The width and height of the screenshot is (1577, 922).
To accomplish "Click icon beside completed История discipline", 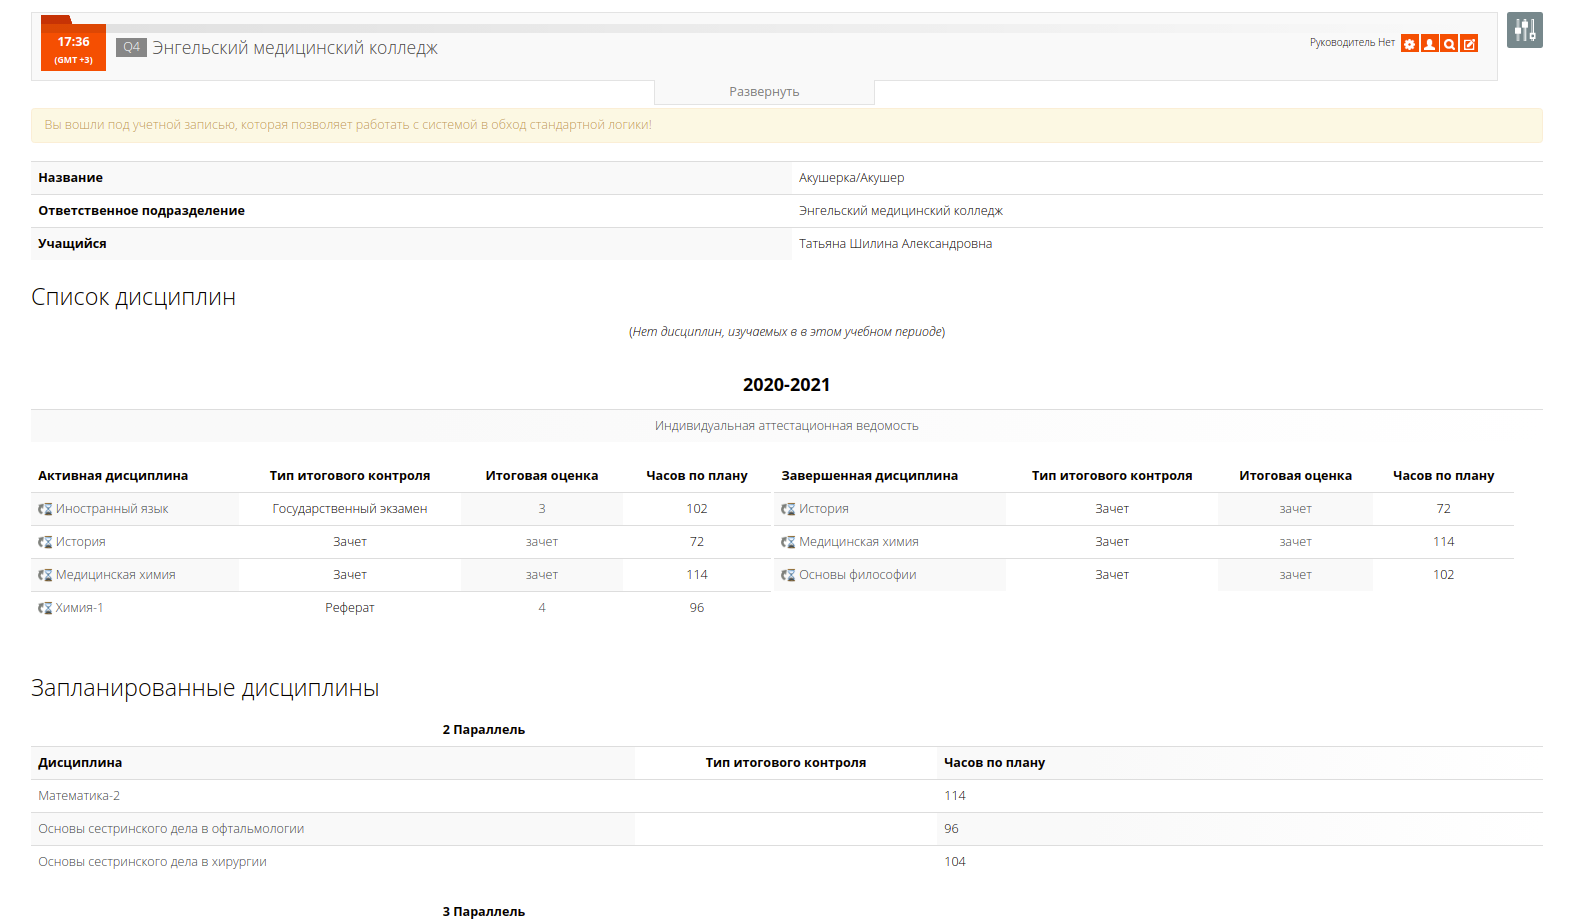I will click(x=788, y=509).
